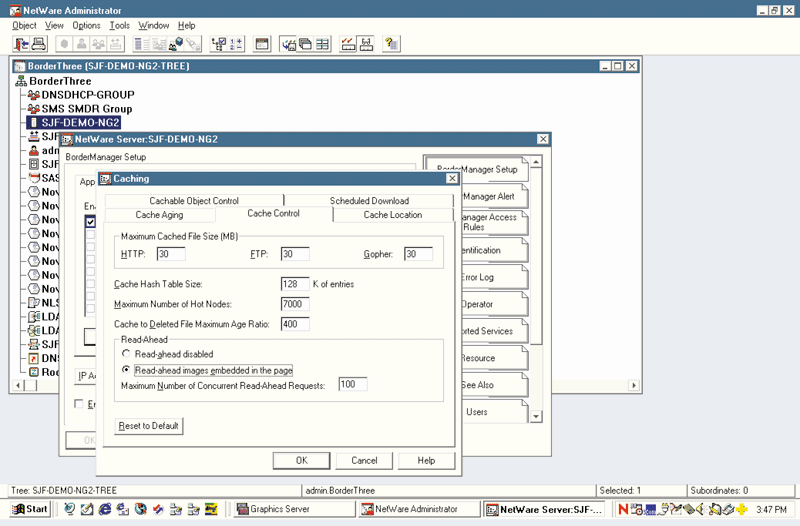The height and width of the screenshot is (526, 800).
Task: Click the page tab list scroll-down arrow
Action: (536, 417)
